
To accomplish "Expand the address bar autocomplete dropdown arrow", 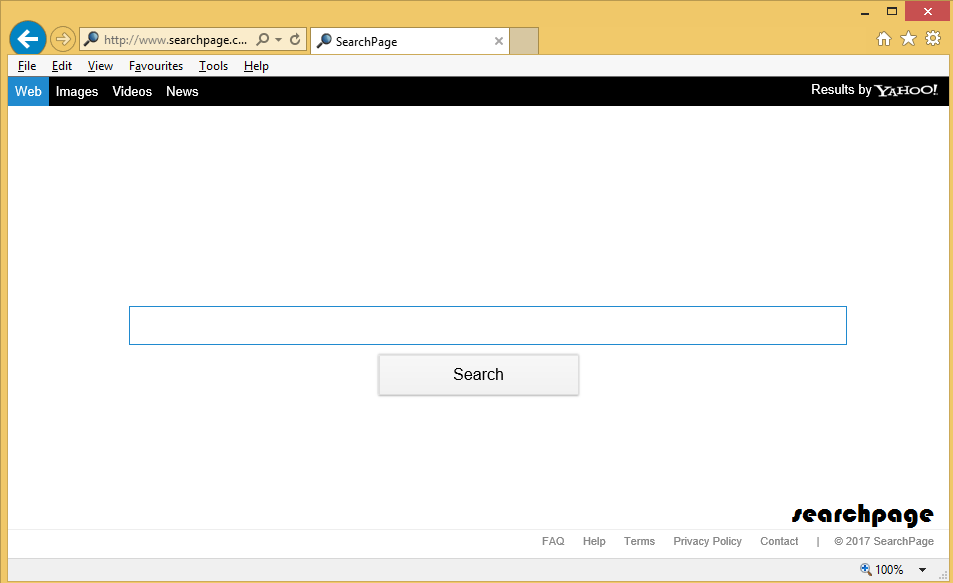I will coord(278,40).
